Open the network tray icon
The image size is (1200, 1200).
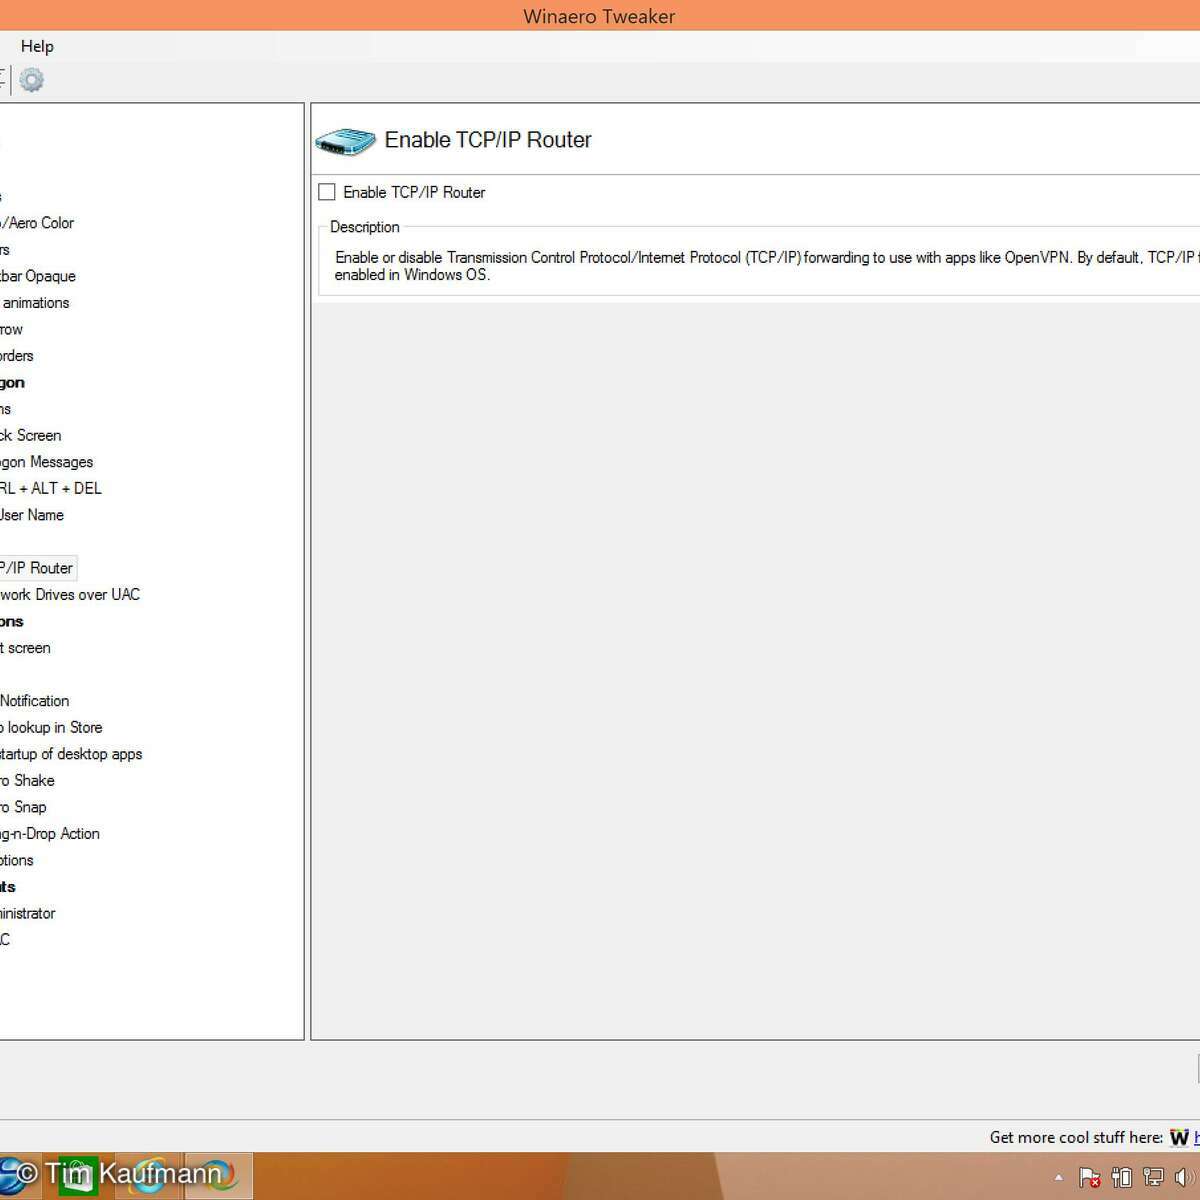pos(1154,1177)
